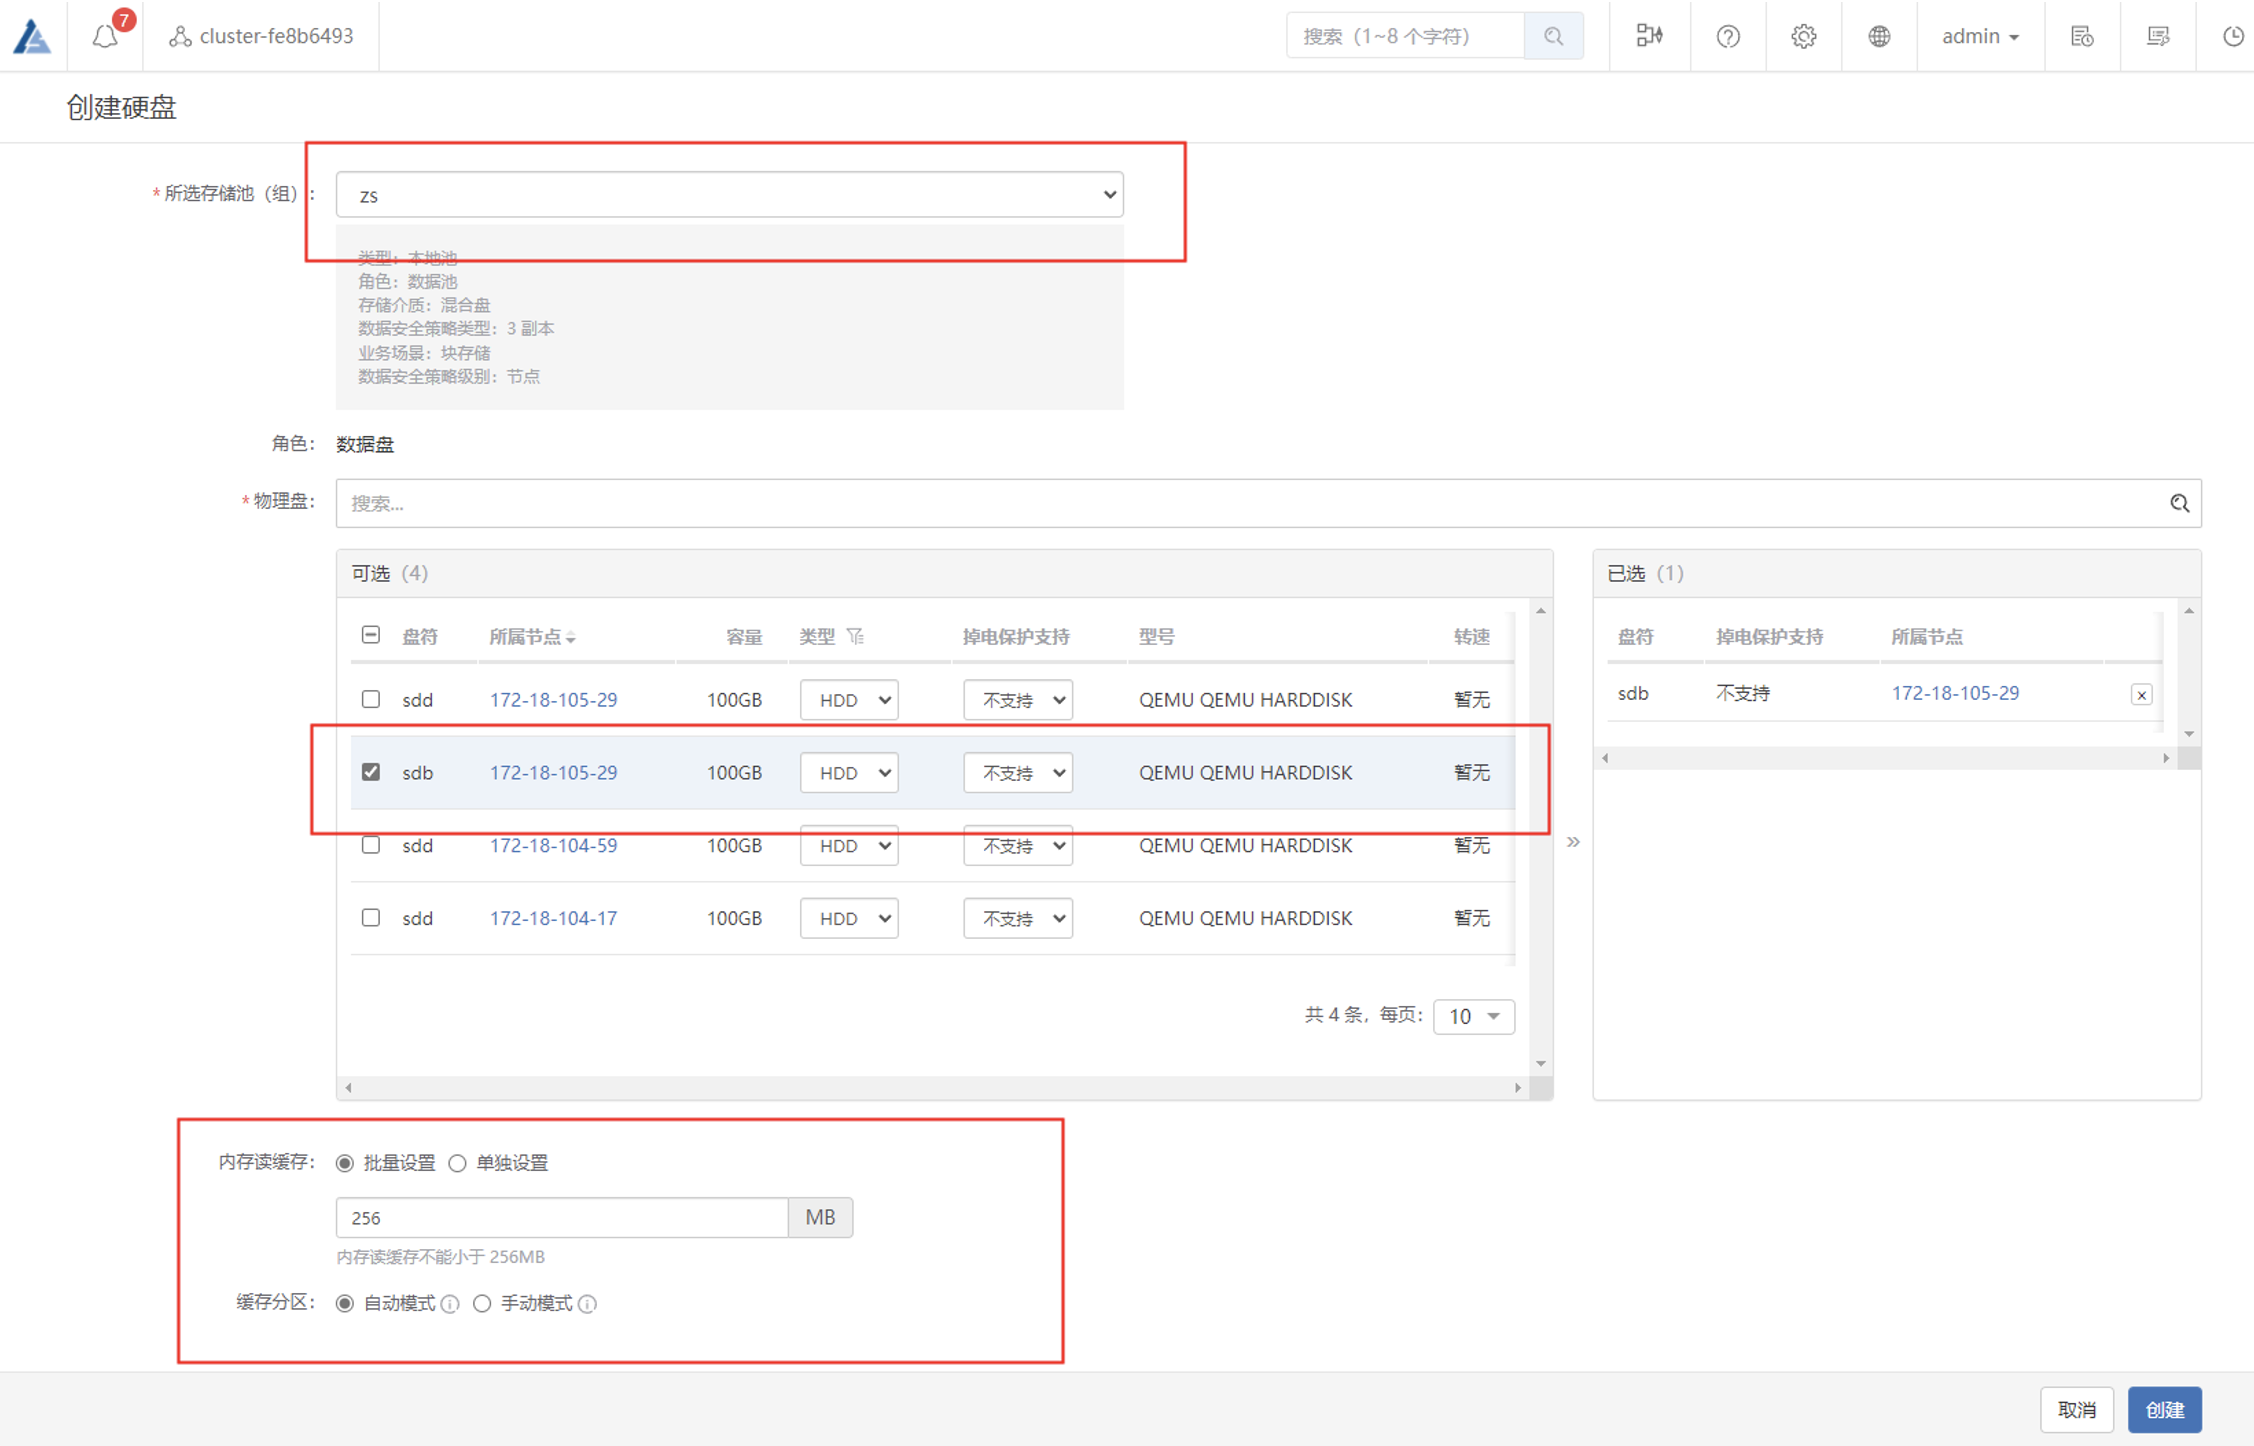
Task: Select the 手动模式 cache partition radio
Action: tap(482, 1303)
